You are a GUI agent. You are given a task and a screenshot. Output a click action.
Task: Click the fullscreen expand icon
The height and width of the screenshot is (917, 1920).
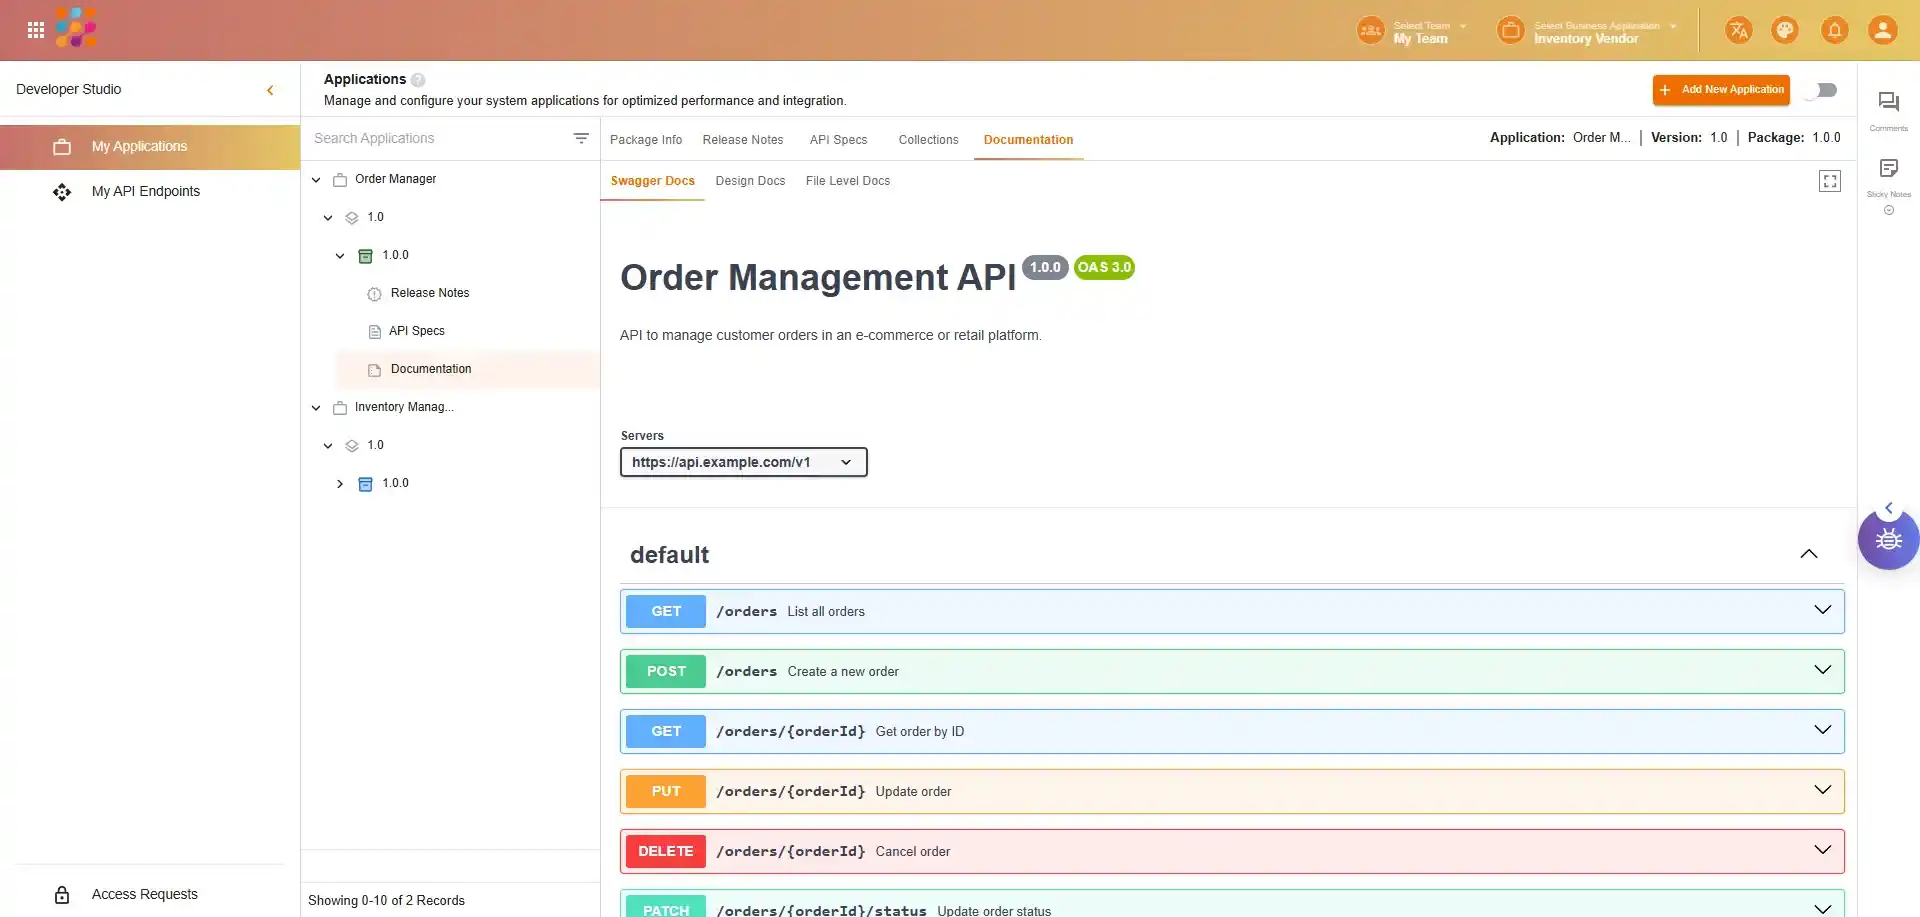click(1829, 181)
